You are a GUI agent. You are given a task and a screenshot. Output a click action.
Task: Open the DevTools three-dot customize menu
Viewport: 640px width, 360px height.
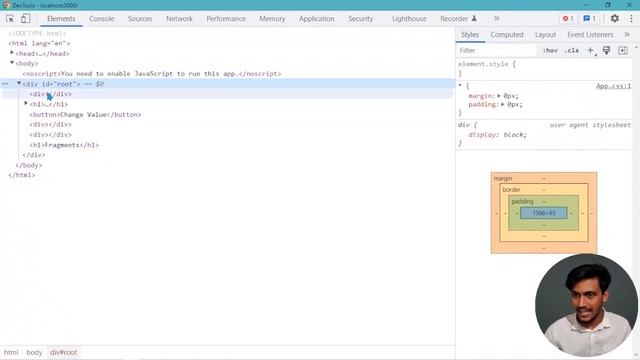point(631,18)
